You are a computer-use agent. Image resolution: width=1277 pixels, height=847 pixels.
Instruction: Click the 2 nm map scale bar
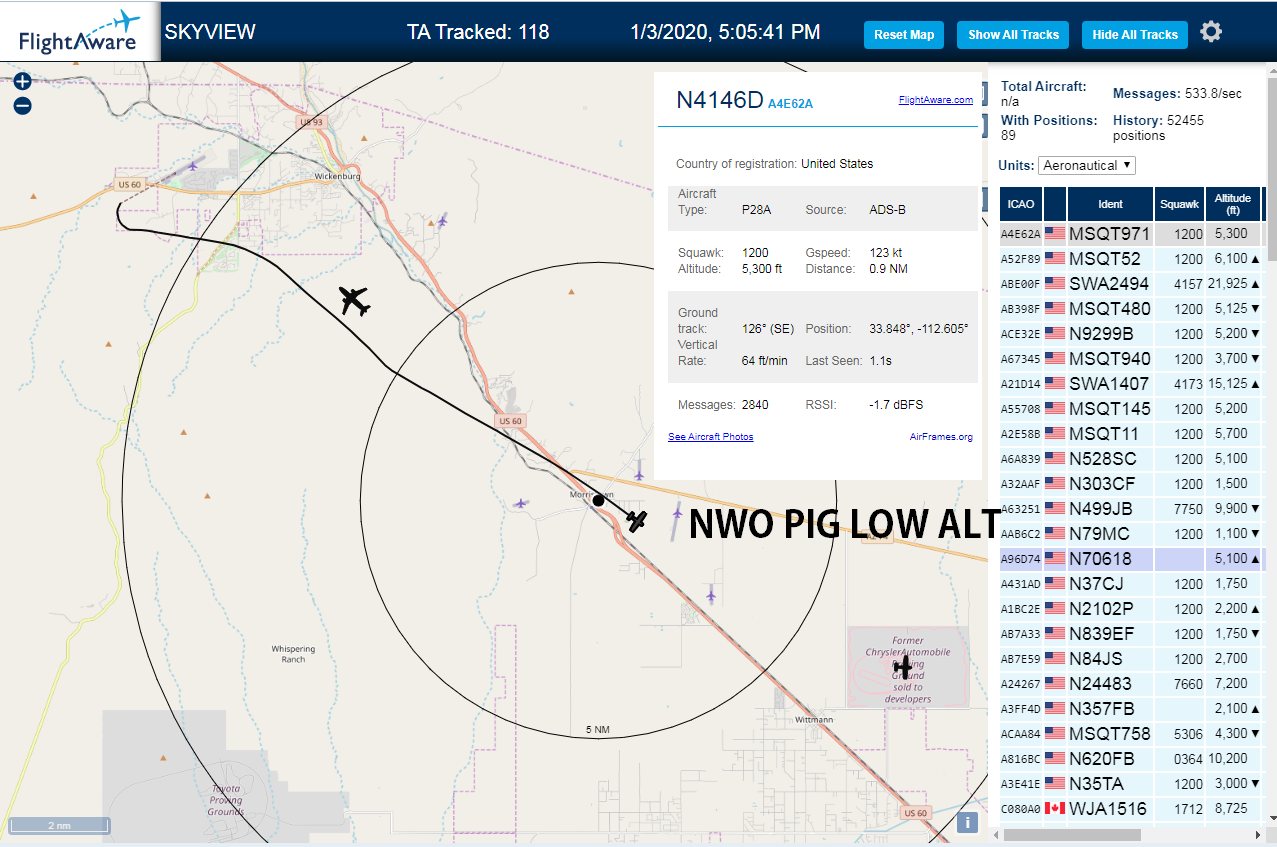click(x=58, y=826)
